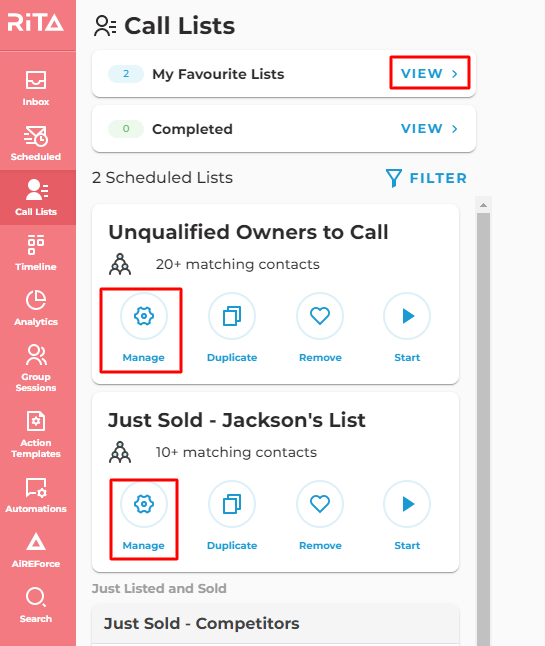Open the Timeline section
The height and width of the screenshot is (646, 545).
coord(36,253)
